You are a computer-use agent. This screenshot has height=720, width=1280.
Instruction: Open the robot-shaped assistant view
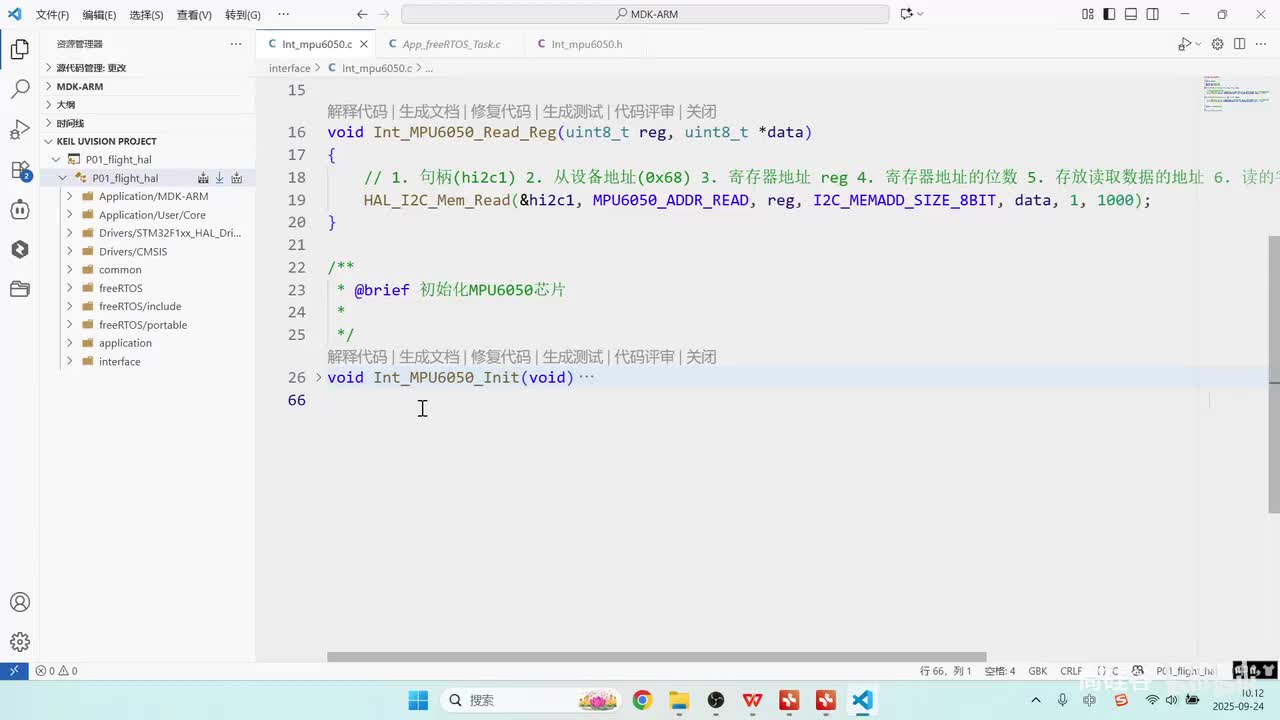coord(19,209)
